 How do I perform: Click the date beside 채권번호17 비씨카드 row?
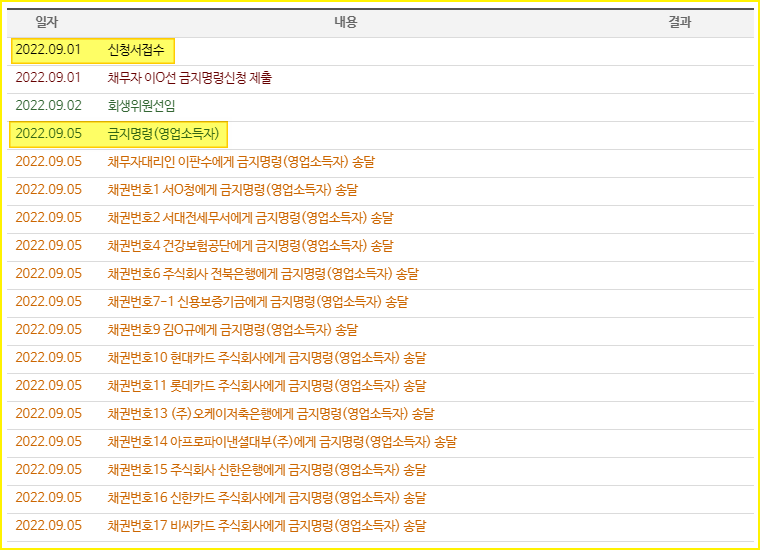point(48,526)
